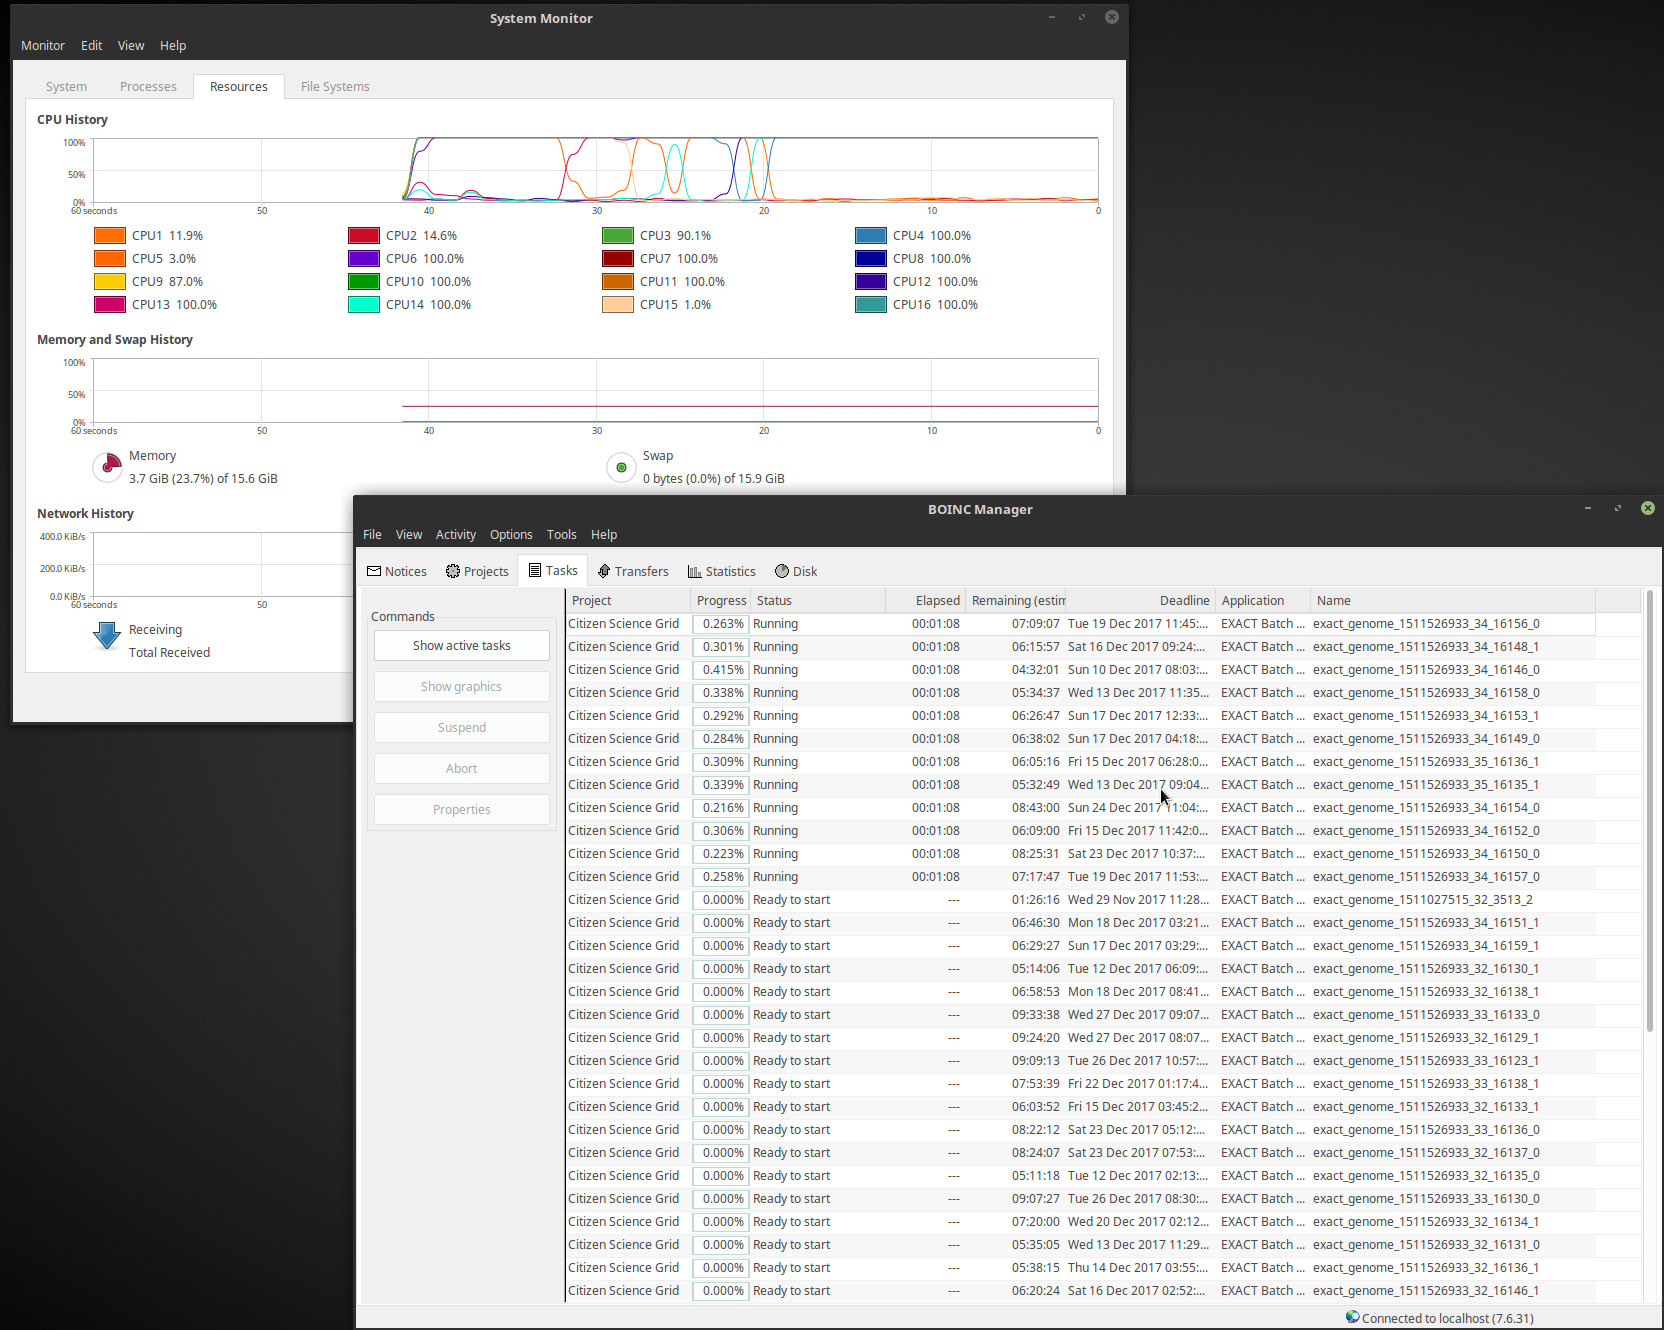Sort tasks by Elapsed column header
Image resolution: width=1664 pixels, height=1330 pixels.
[x=925, y=601]
